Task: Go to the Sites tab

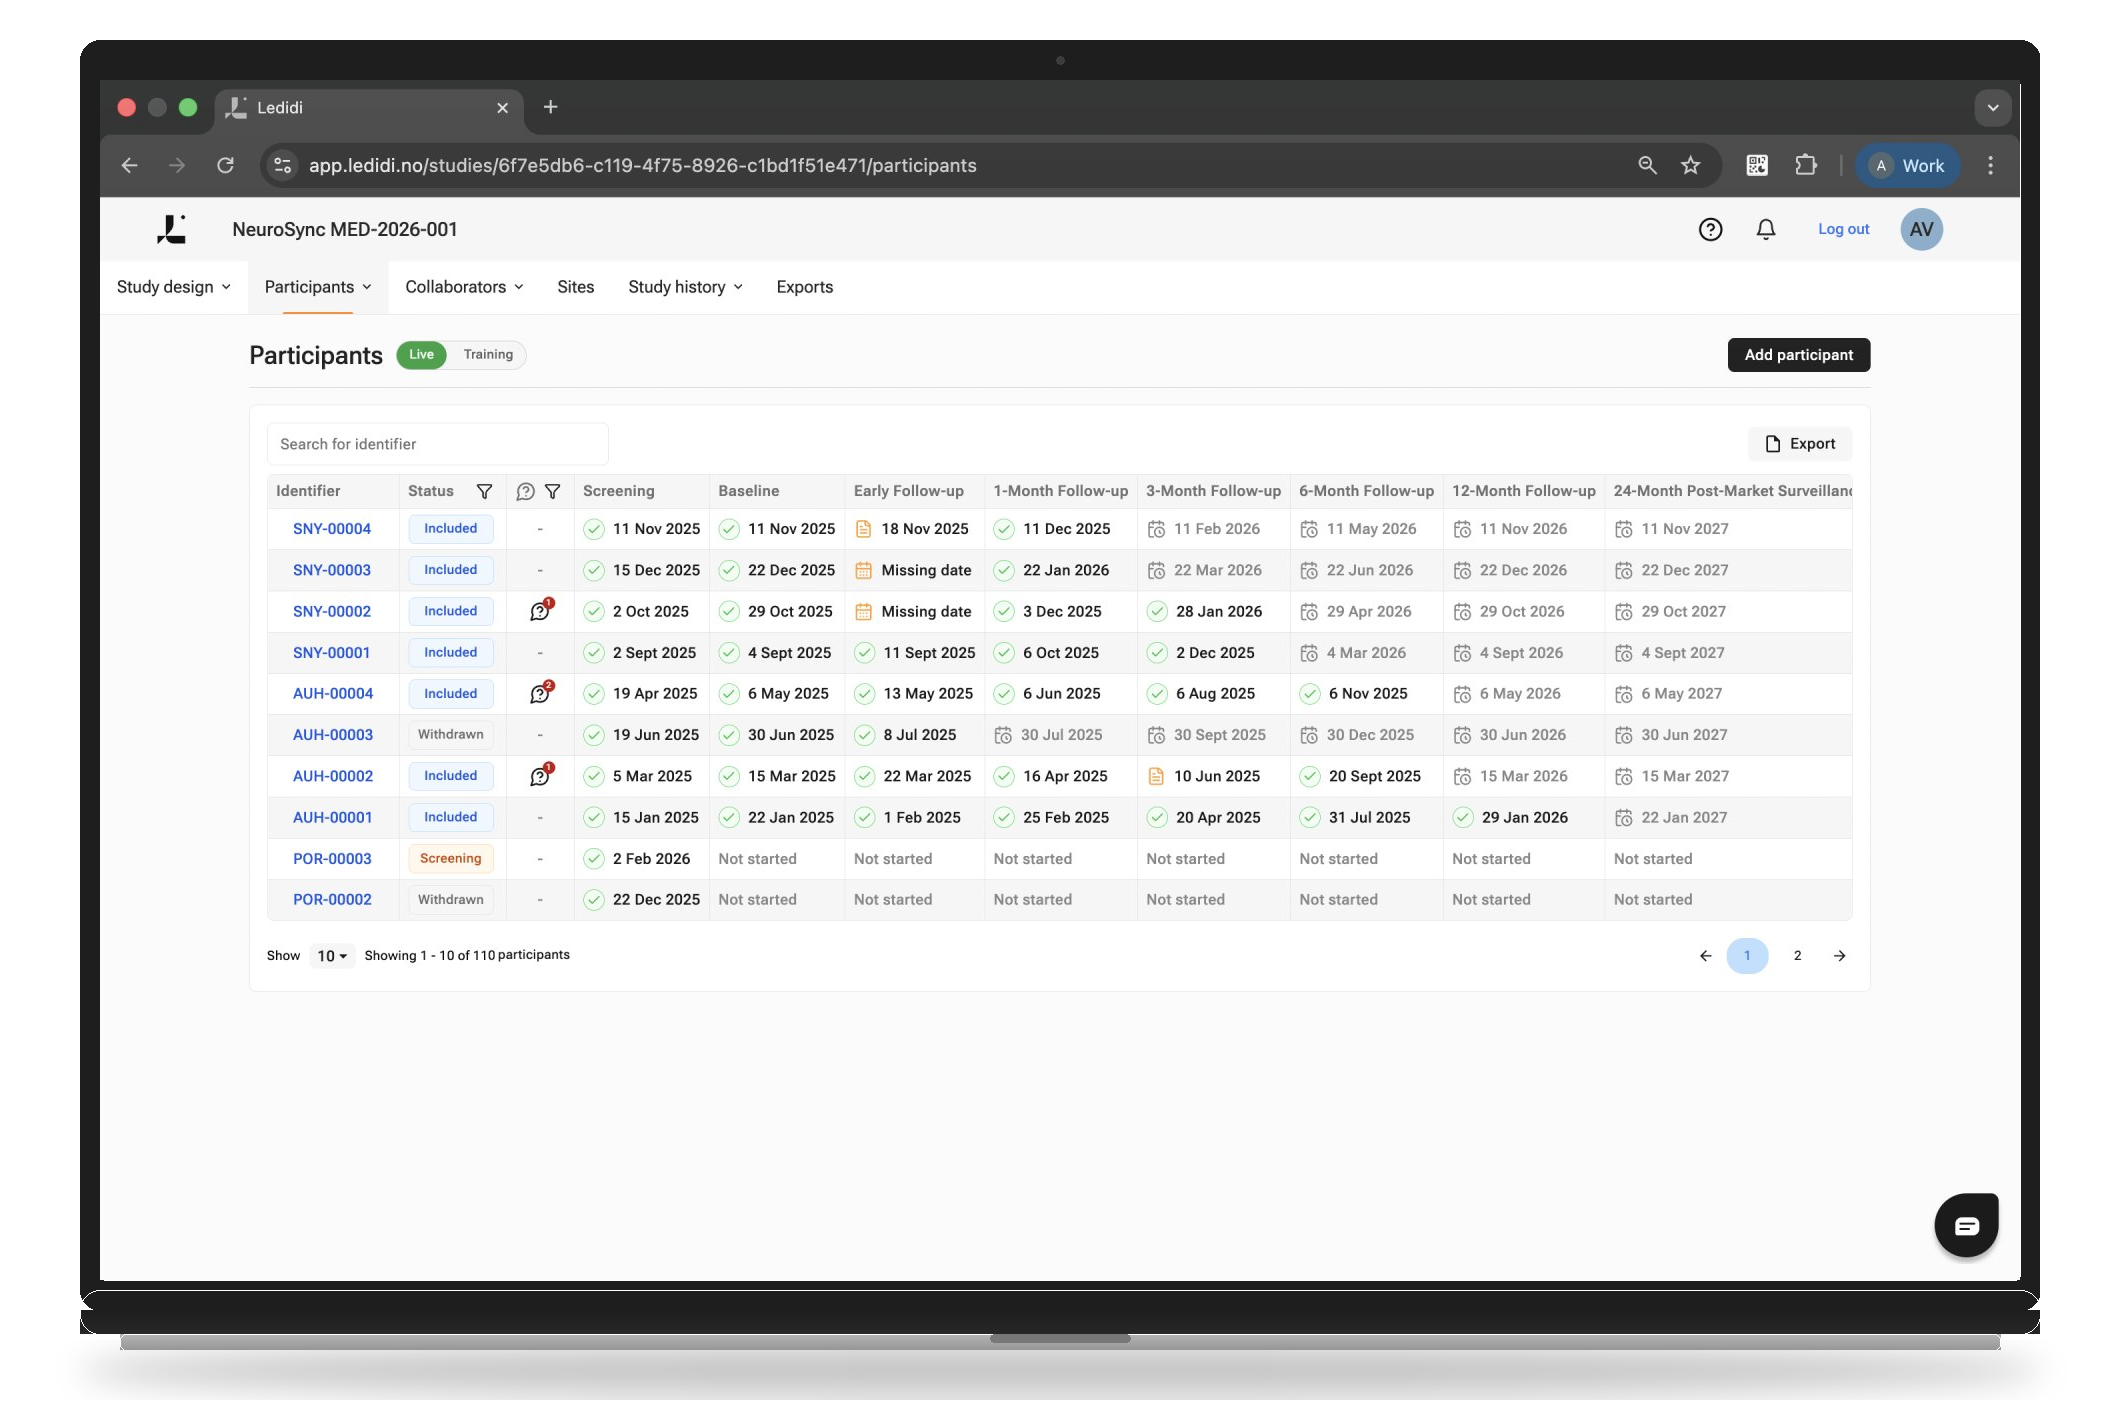Action: click(575, 287)
